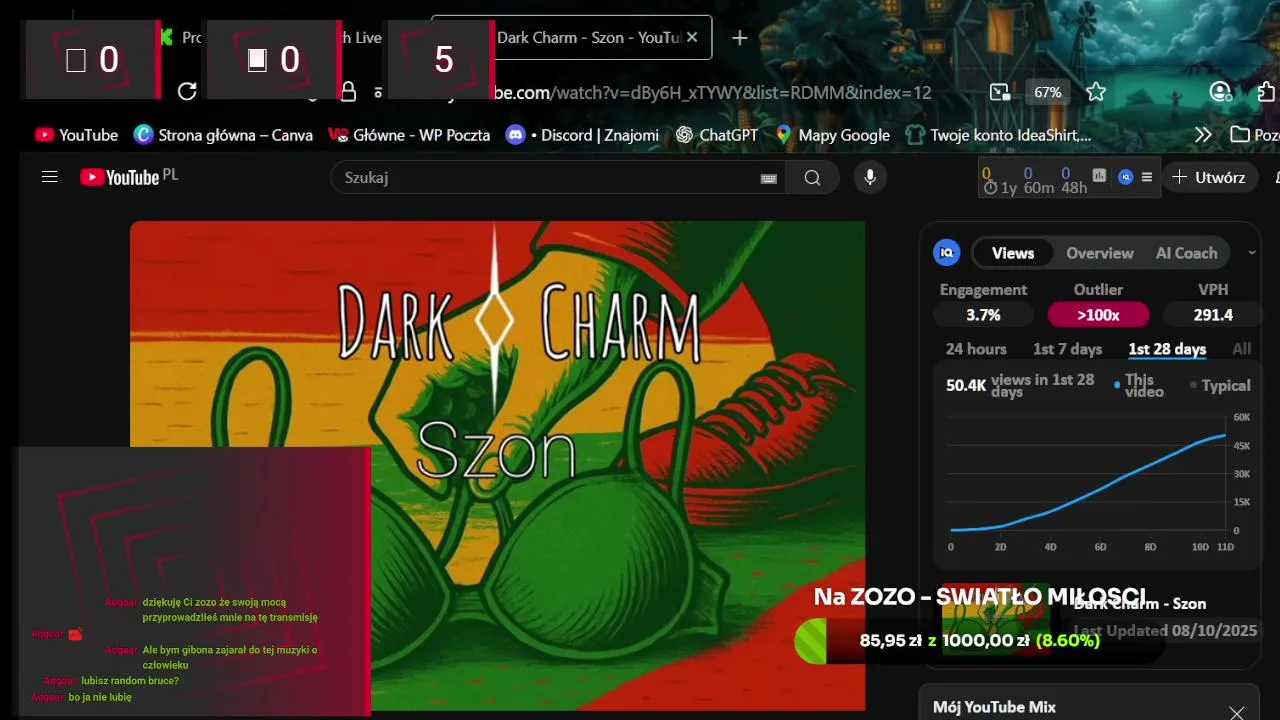The image size is (1280, 720).
Task: Click the Dark Charm Szon video player
Action: coord(497,465)
